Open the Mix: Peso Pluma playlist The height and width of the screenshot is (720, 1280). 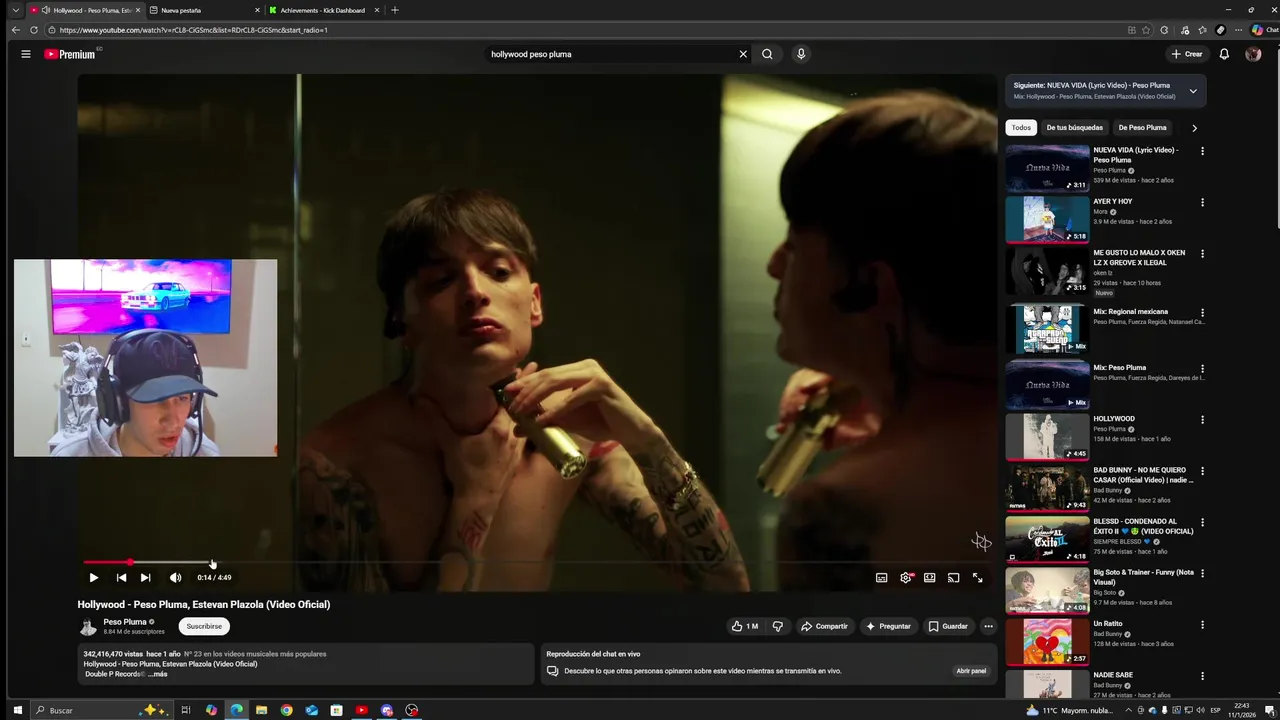(x=1047, y=385)
